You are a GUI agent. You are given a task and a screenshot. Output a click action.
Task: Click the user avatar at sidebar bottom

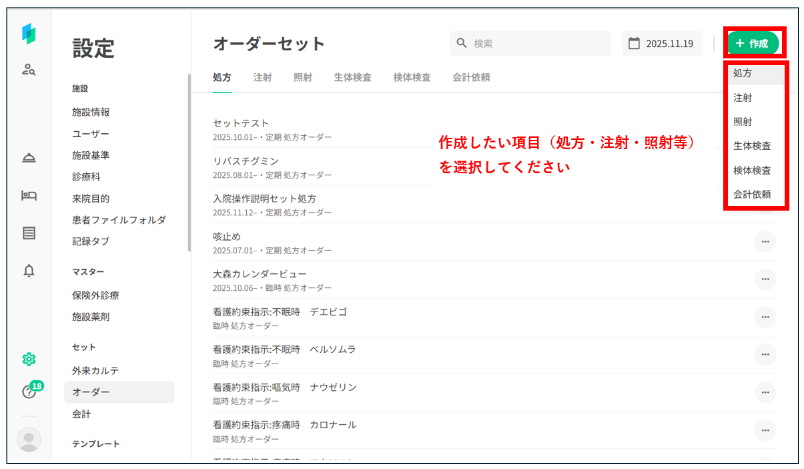pos(29,439)
